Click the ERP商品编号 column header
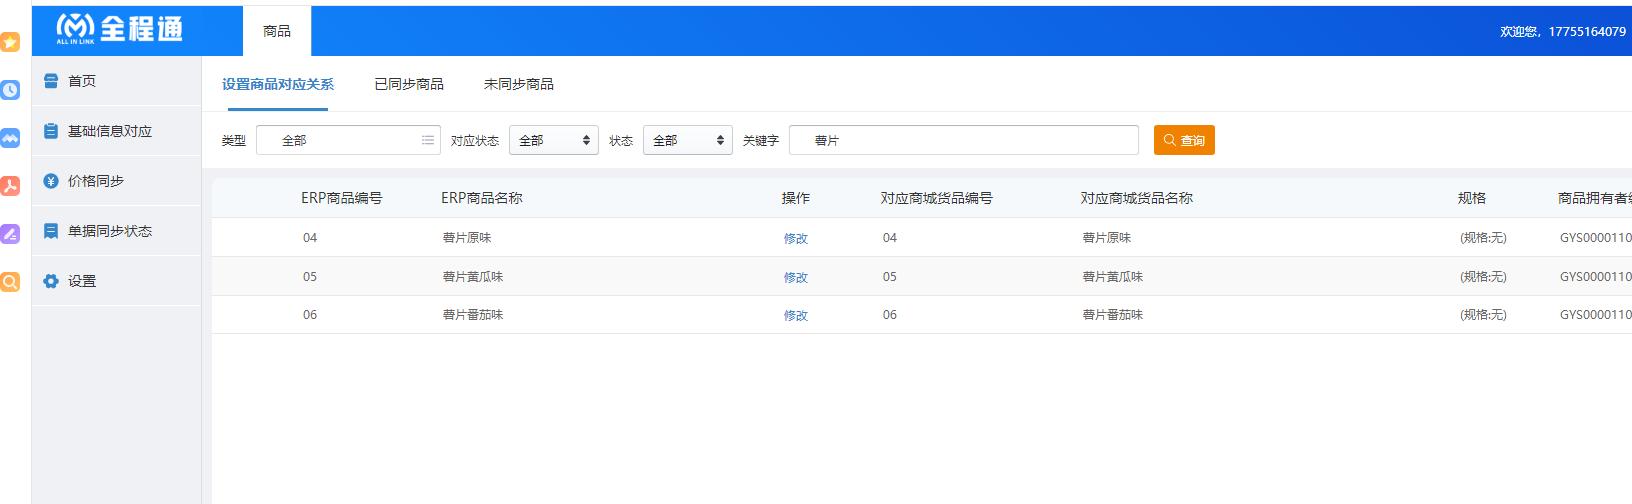 [x=342, y=198]
